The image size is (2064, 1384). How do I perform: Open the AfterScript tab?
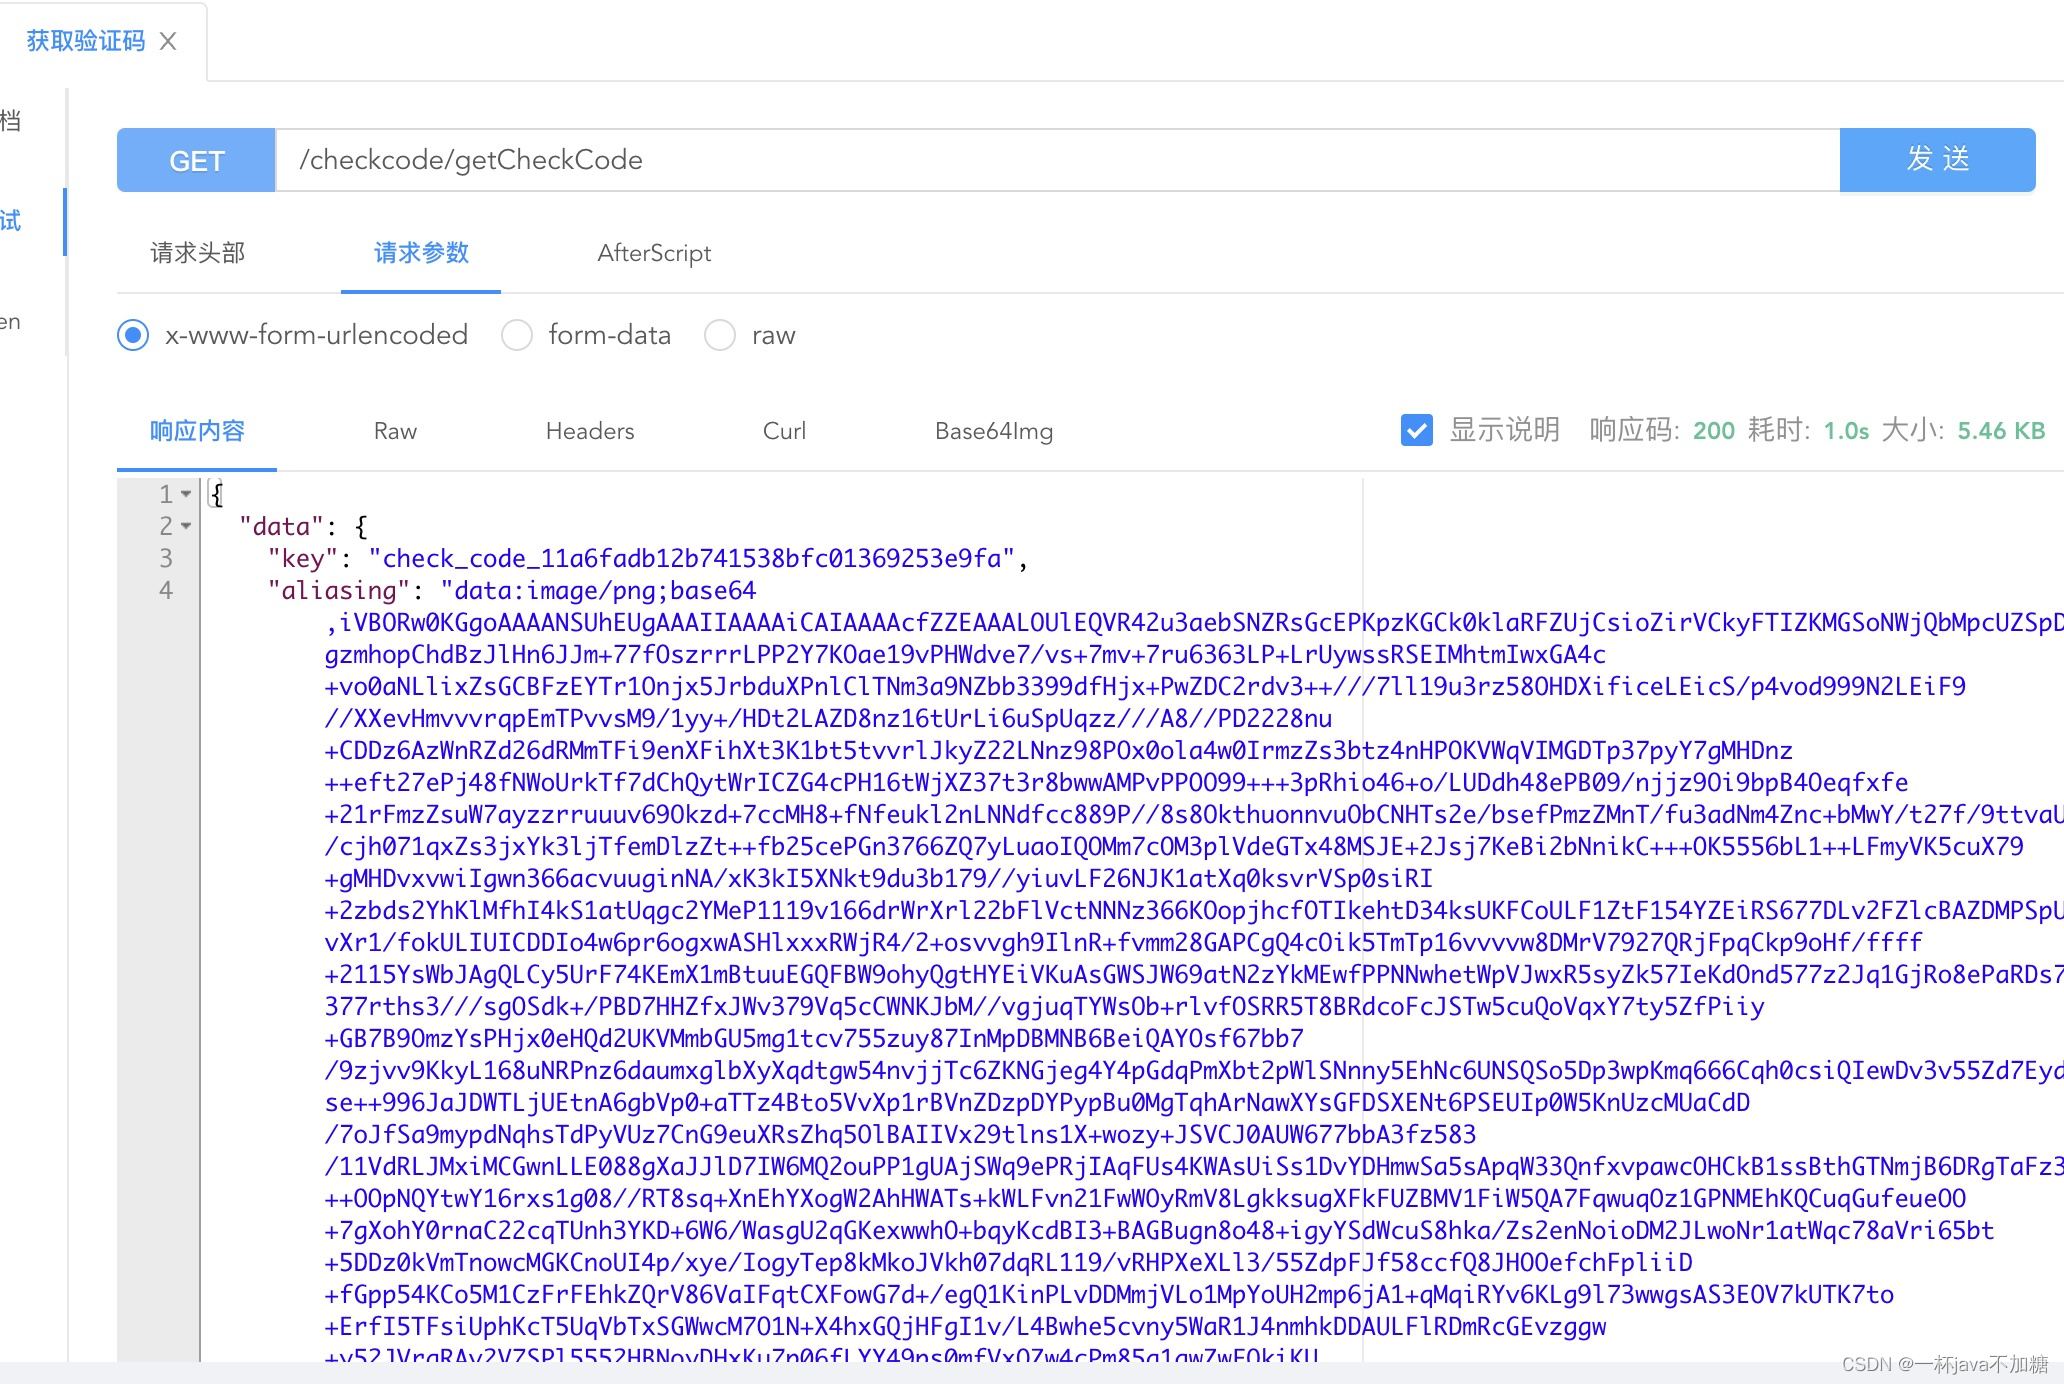pos(654,253)
